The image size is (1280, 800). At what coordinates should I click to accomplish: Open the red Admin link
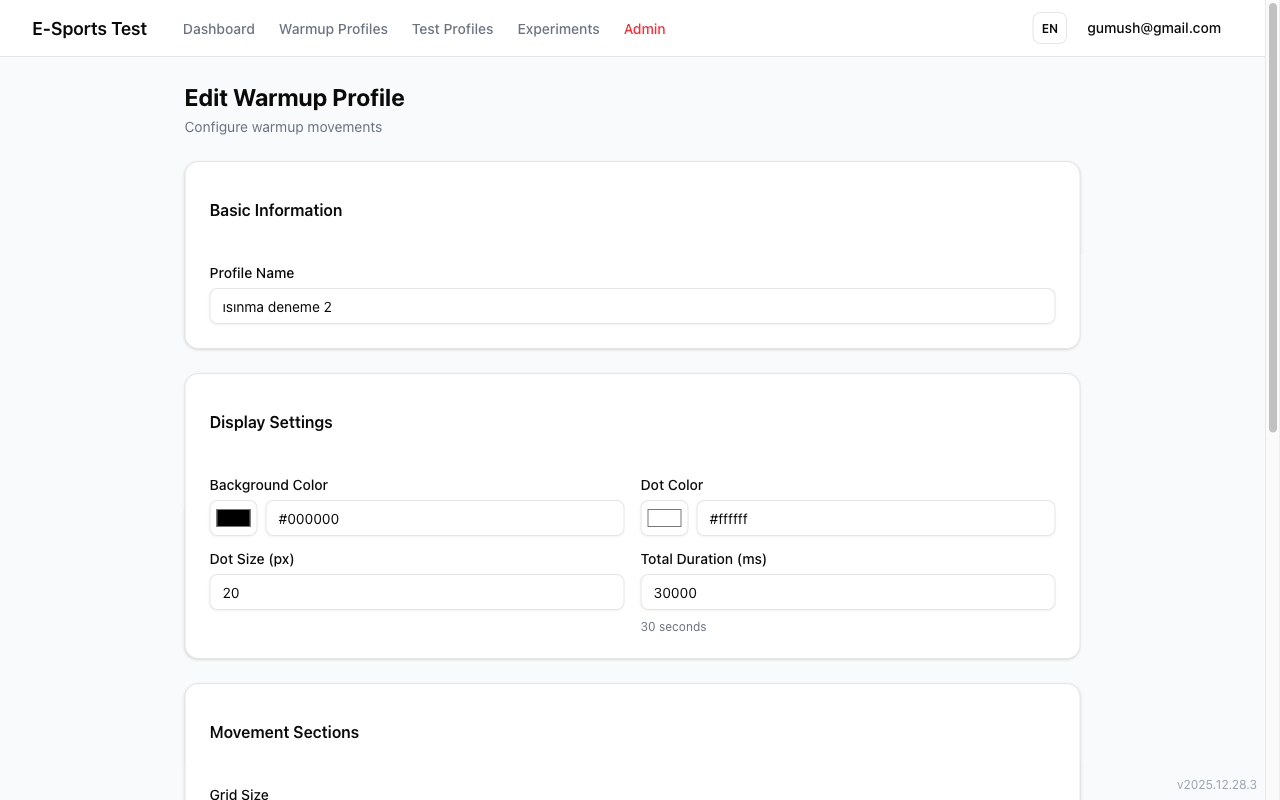point(644,29)
